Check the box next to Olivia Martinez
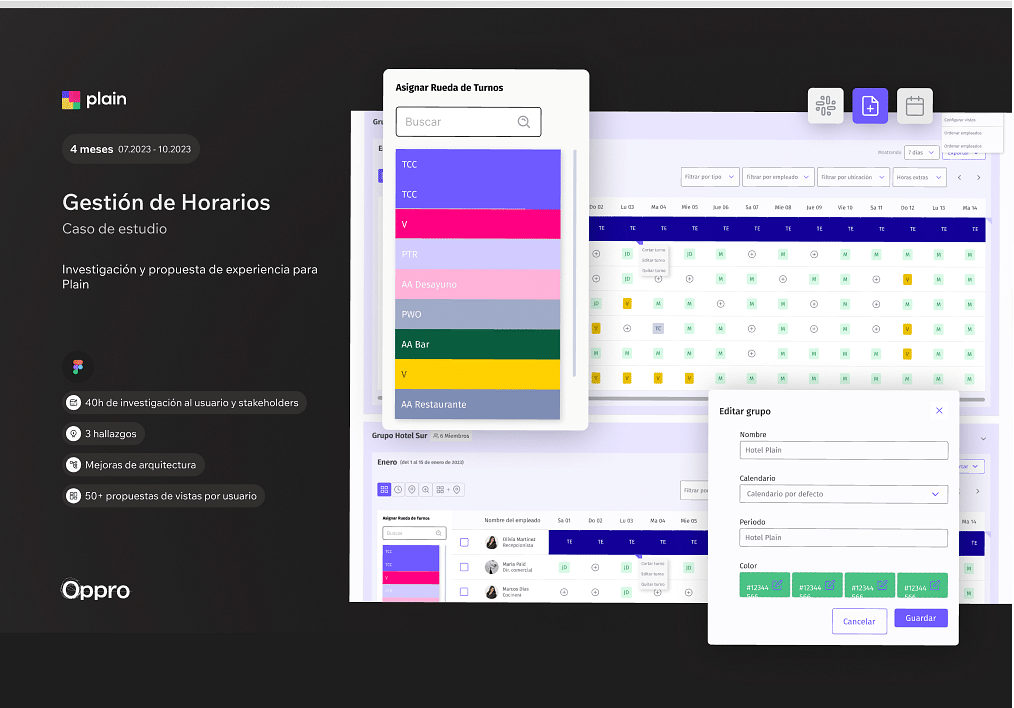 [x=464, y=542]
